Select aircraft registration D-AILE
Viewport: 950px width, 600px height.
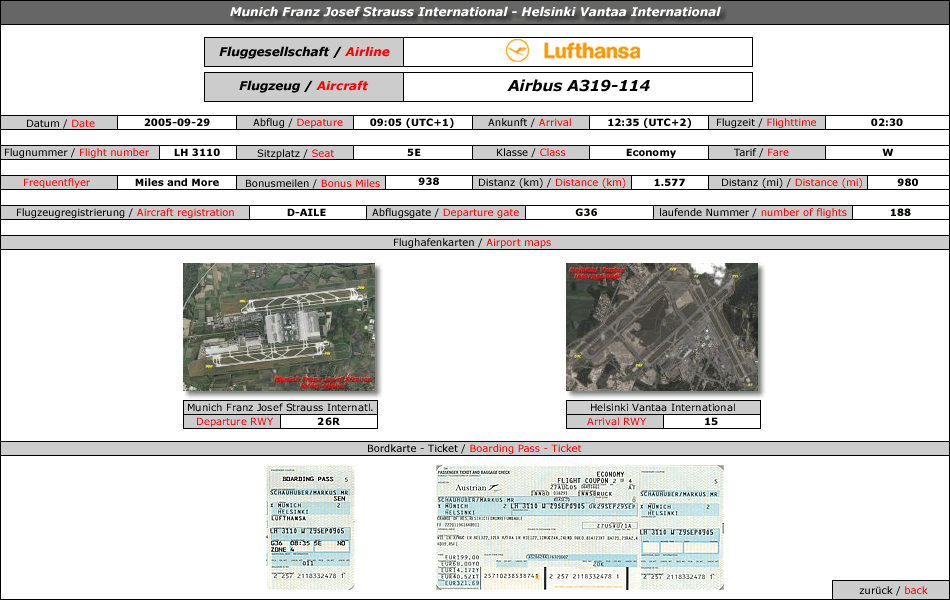tap(307, 213)
